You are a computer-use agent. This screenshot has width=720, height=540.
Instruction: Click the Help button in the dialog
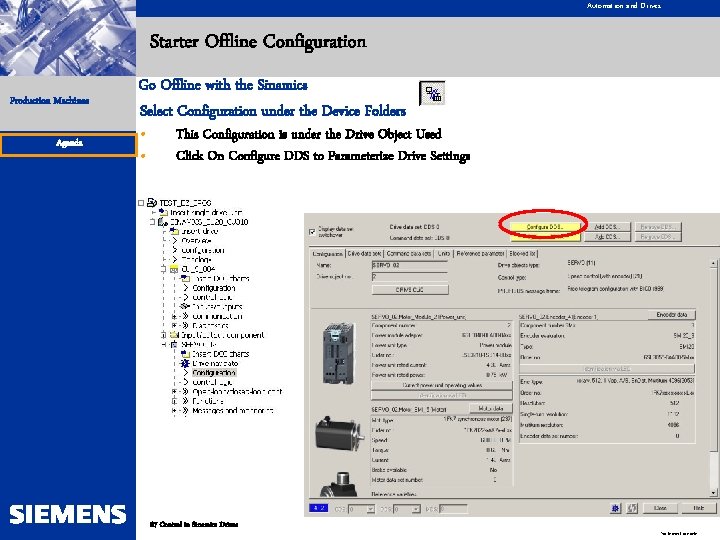pyautogui.click(x=698, y=508)
